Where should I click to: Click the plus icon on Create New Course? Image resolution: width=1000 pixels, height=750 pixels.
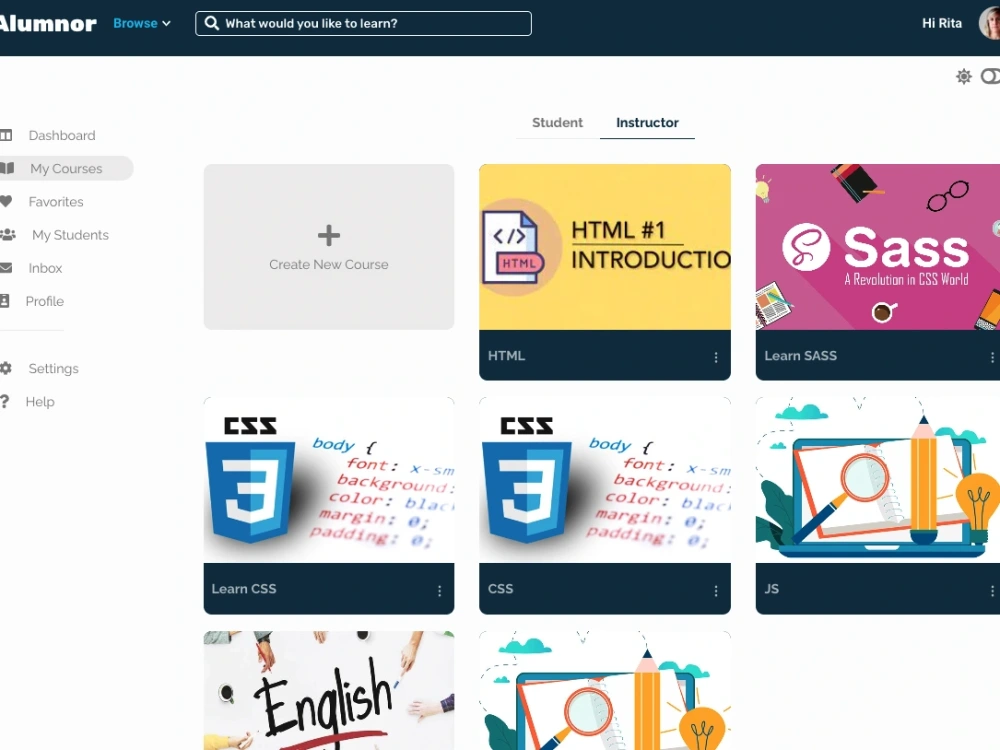[x=328, y=235]
